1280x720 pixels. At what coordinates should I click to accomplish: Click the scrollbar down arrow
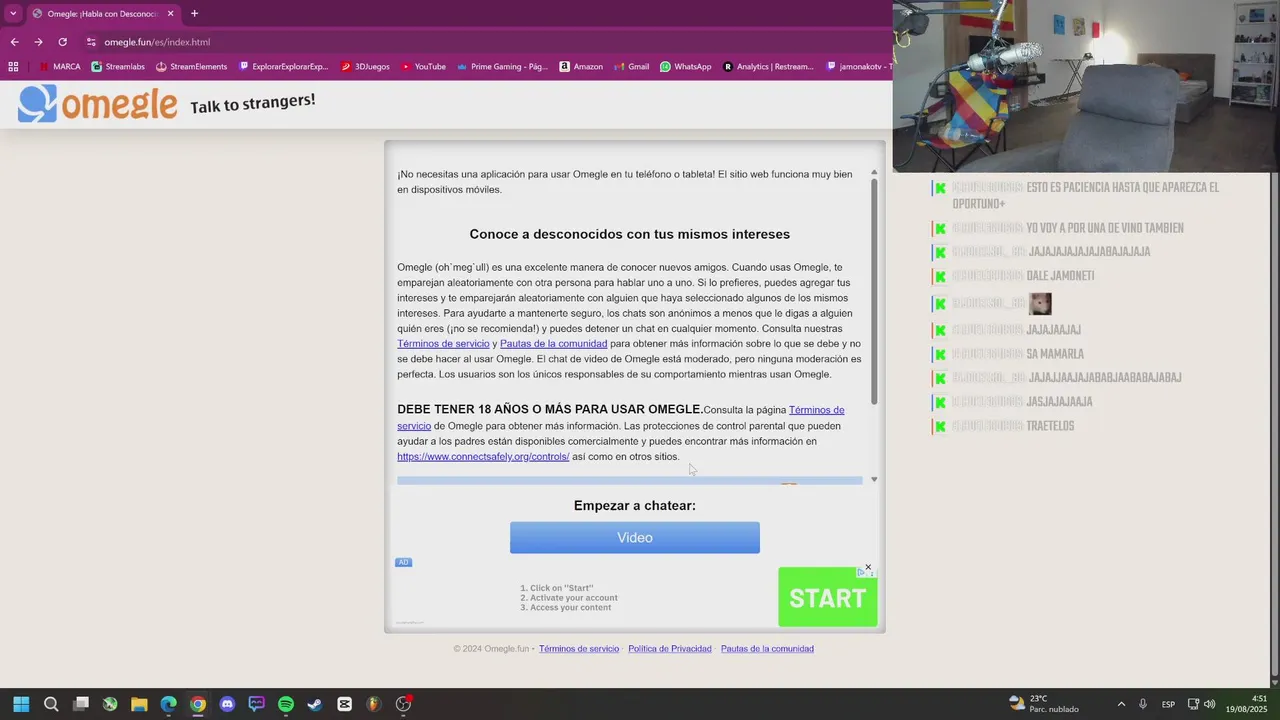pos(874,479)
